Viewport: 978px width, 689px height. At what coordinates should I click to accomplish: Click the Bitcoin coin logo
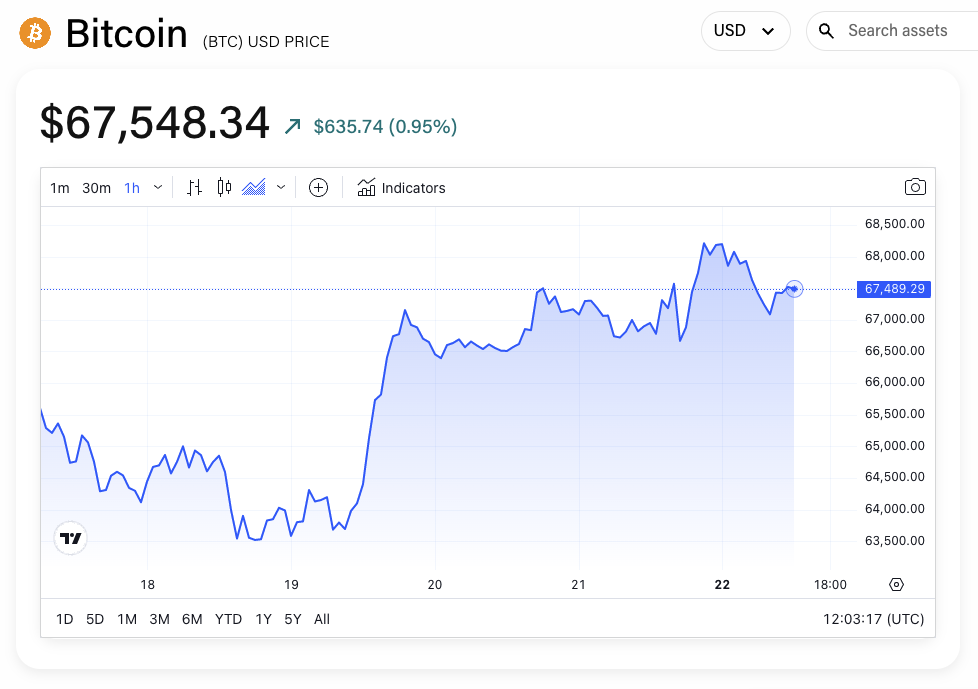tap(33, 32)
